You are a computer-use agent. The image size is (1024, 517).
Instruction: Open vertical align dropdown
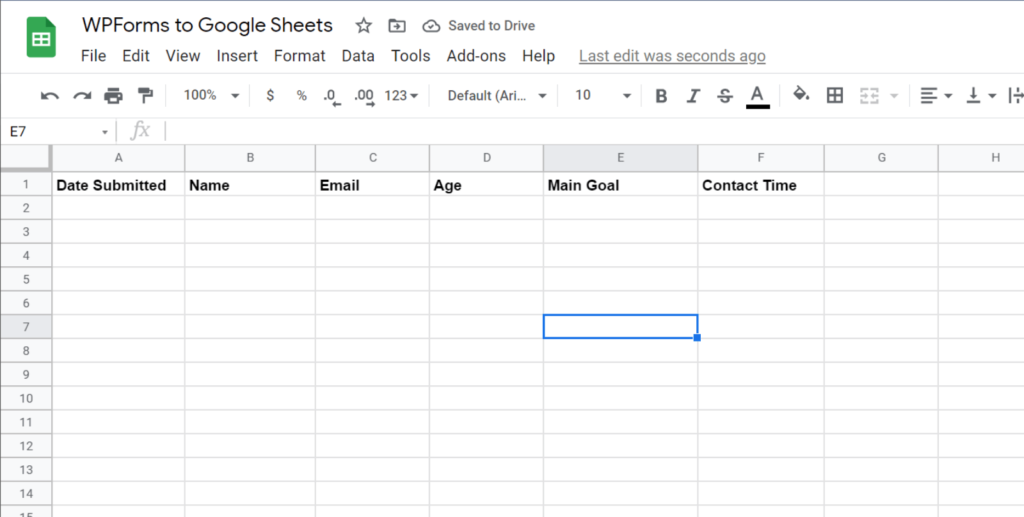pos(981,96)
